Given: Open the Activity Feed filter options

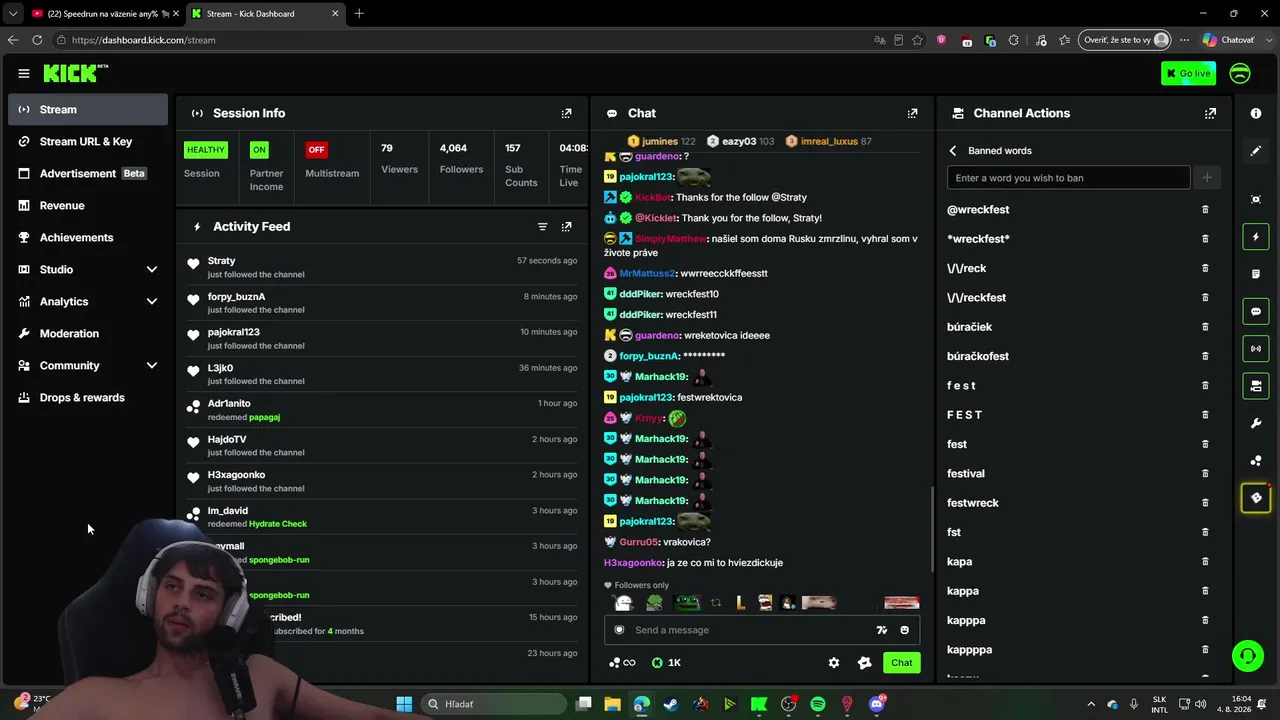Looking at the screenshot, I should coord(543,227).
